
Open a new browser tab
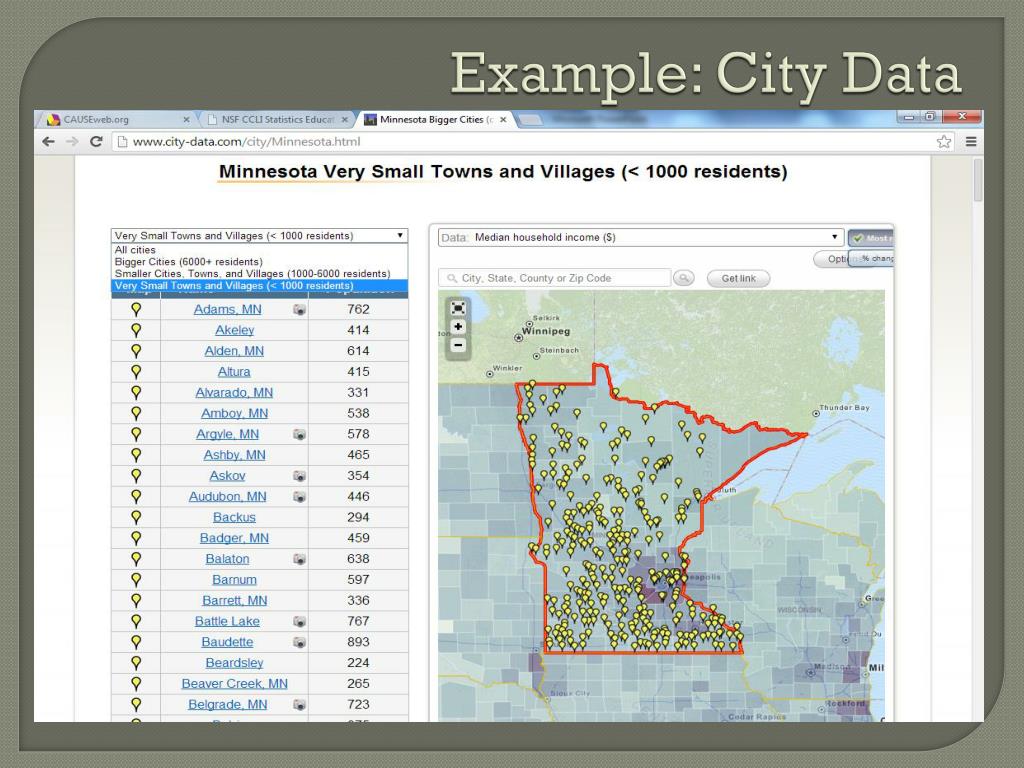pos(530,120)
